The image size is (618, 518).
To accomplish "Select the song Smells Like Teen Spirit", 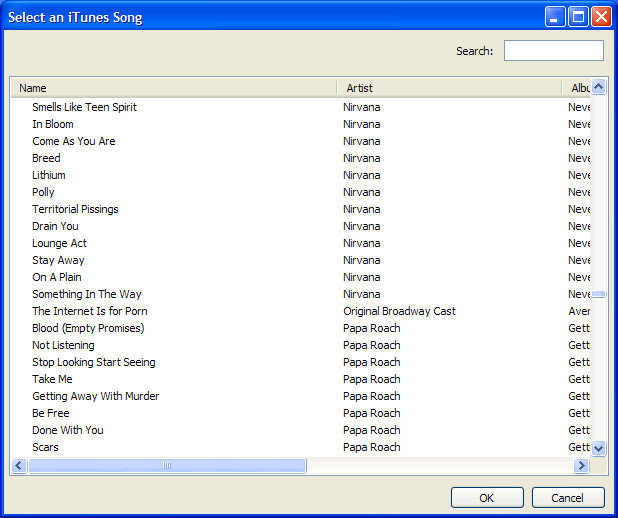I will click(x=84, y=107).
